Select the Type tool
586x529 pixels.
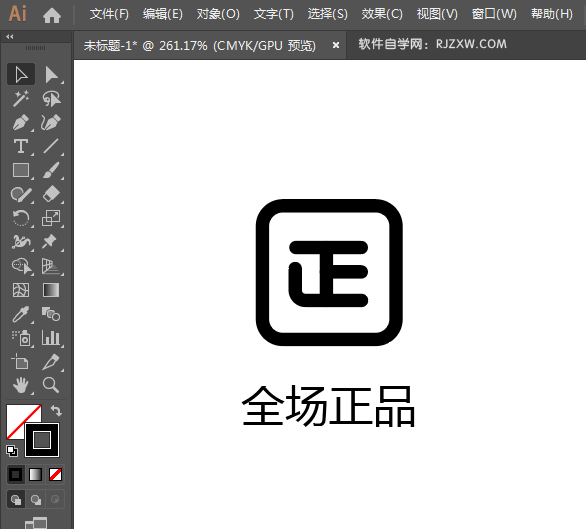tap(21, 146)
